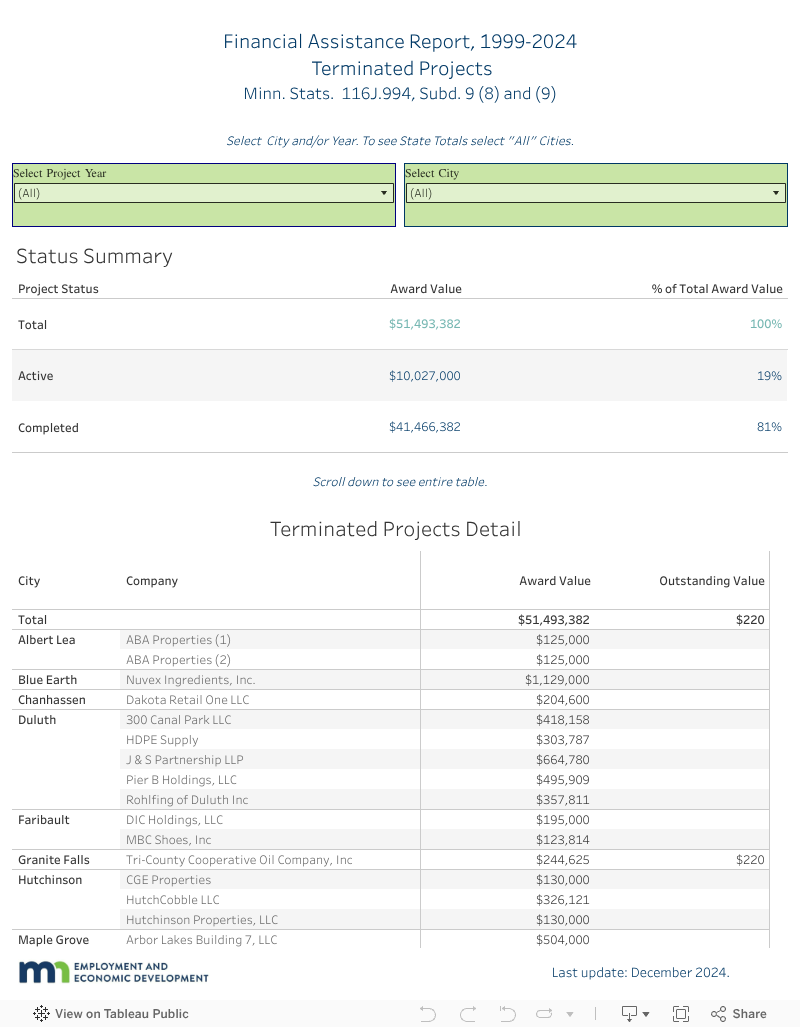
Task: Click the Redo arrow icon
Action: click(467, 1013)
